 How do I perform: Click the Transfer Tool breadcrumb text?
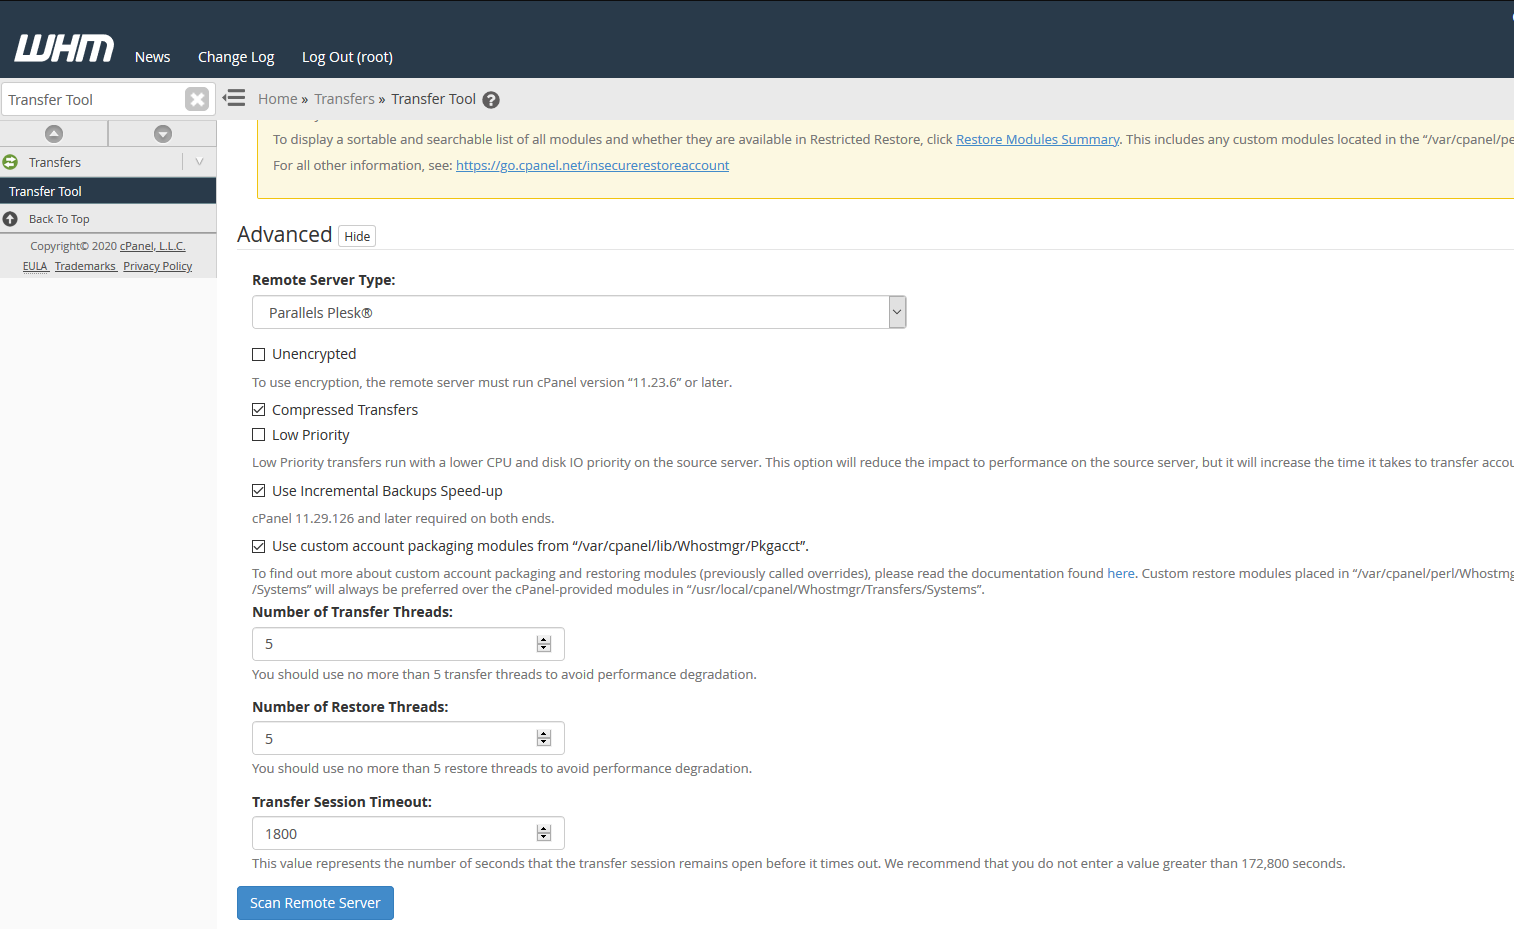pyautogui.click(x=433, y=99)
